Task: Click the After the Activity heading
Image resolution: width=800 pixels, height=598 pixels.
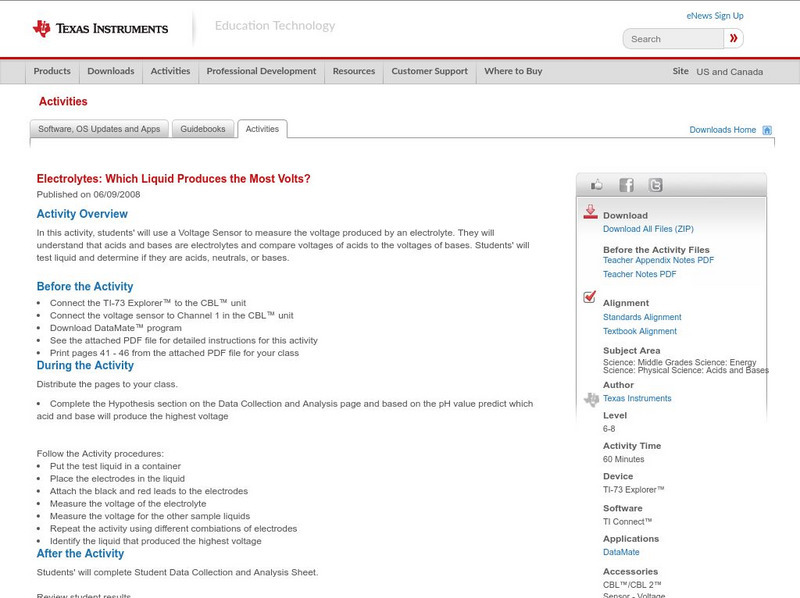Action: pos(80,554)
